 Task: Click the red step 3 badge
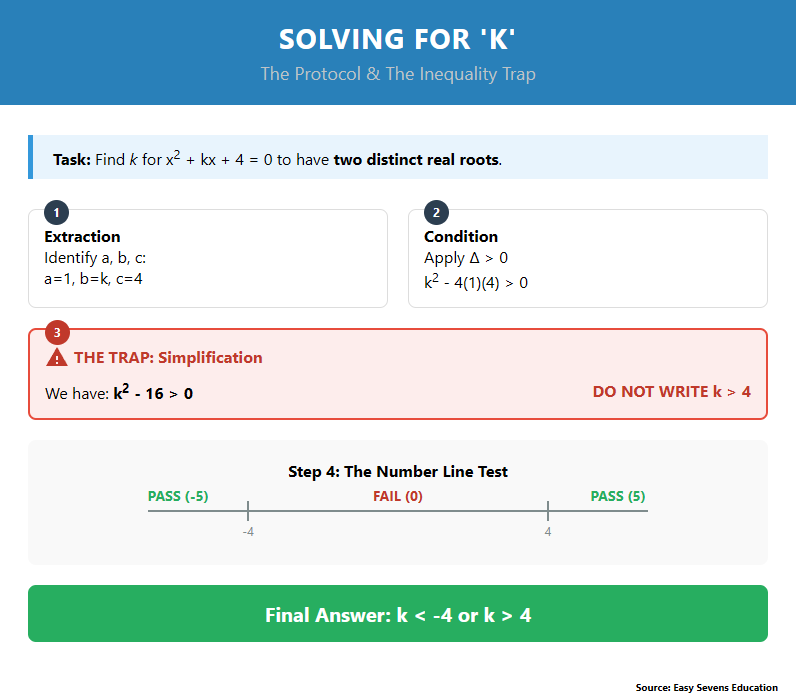57,332
